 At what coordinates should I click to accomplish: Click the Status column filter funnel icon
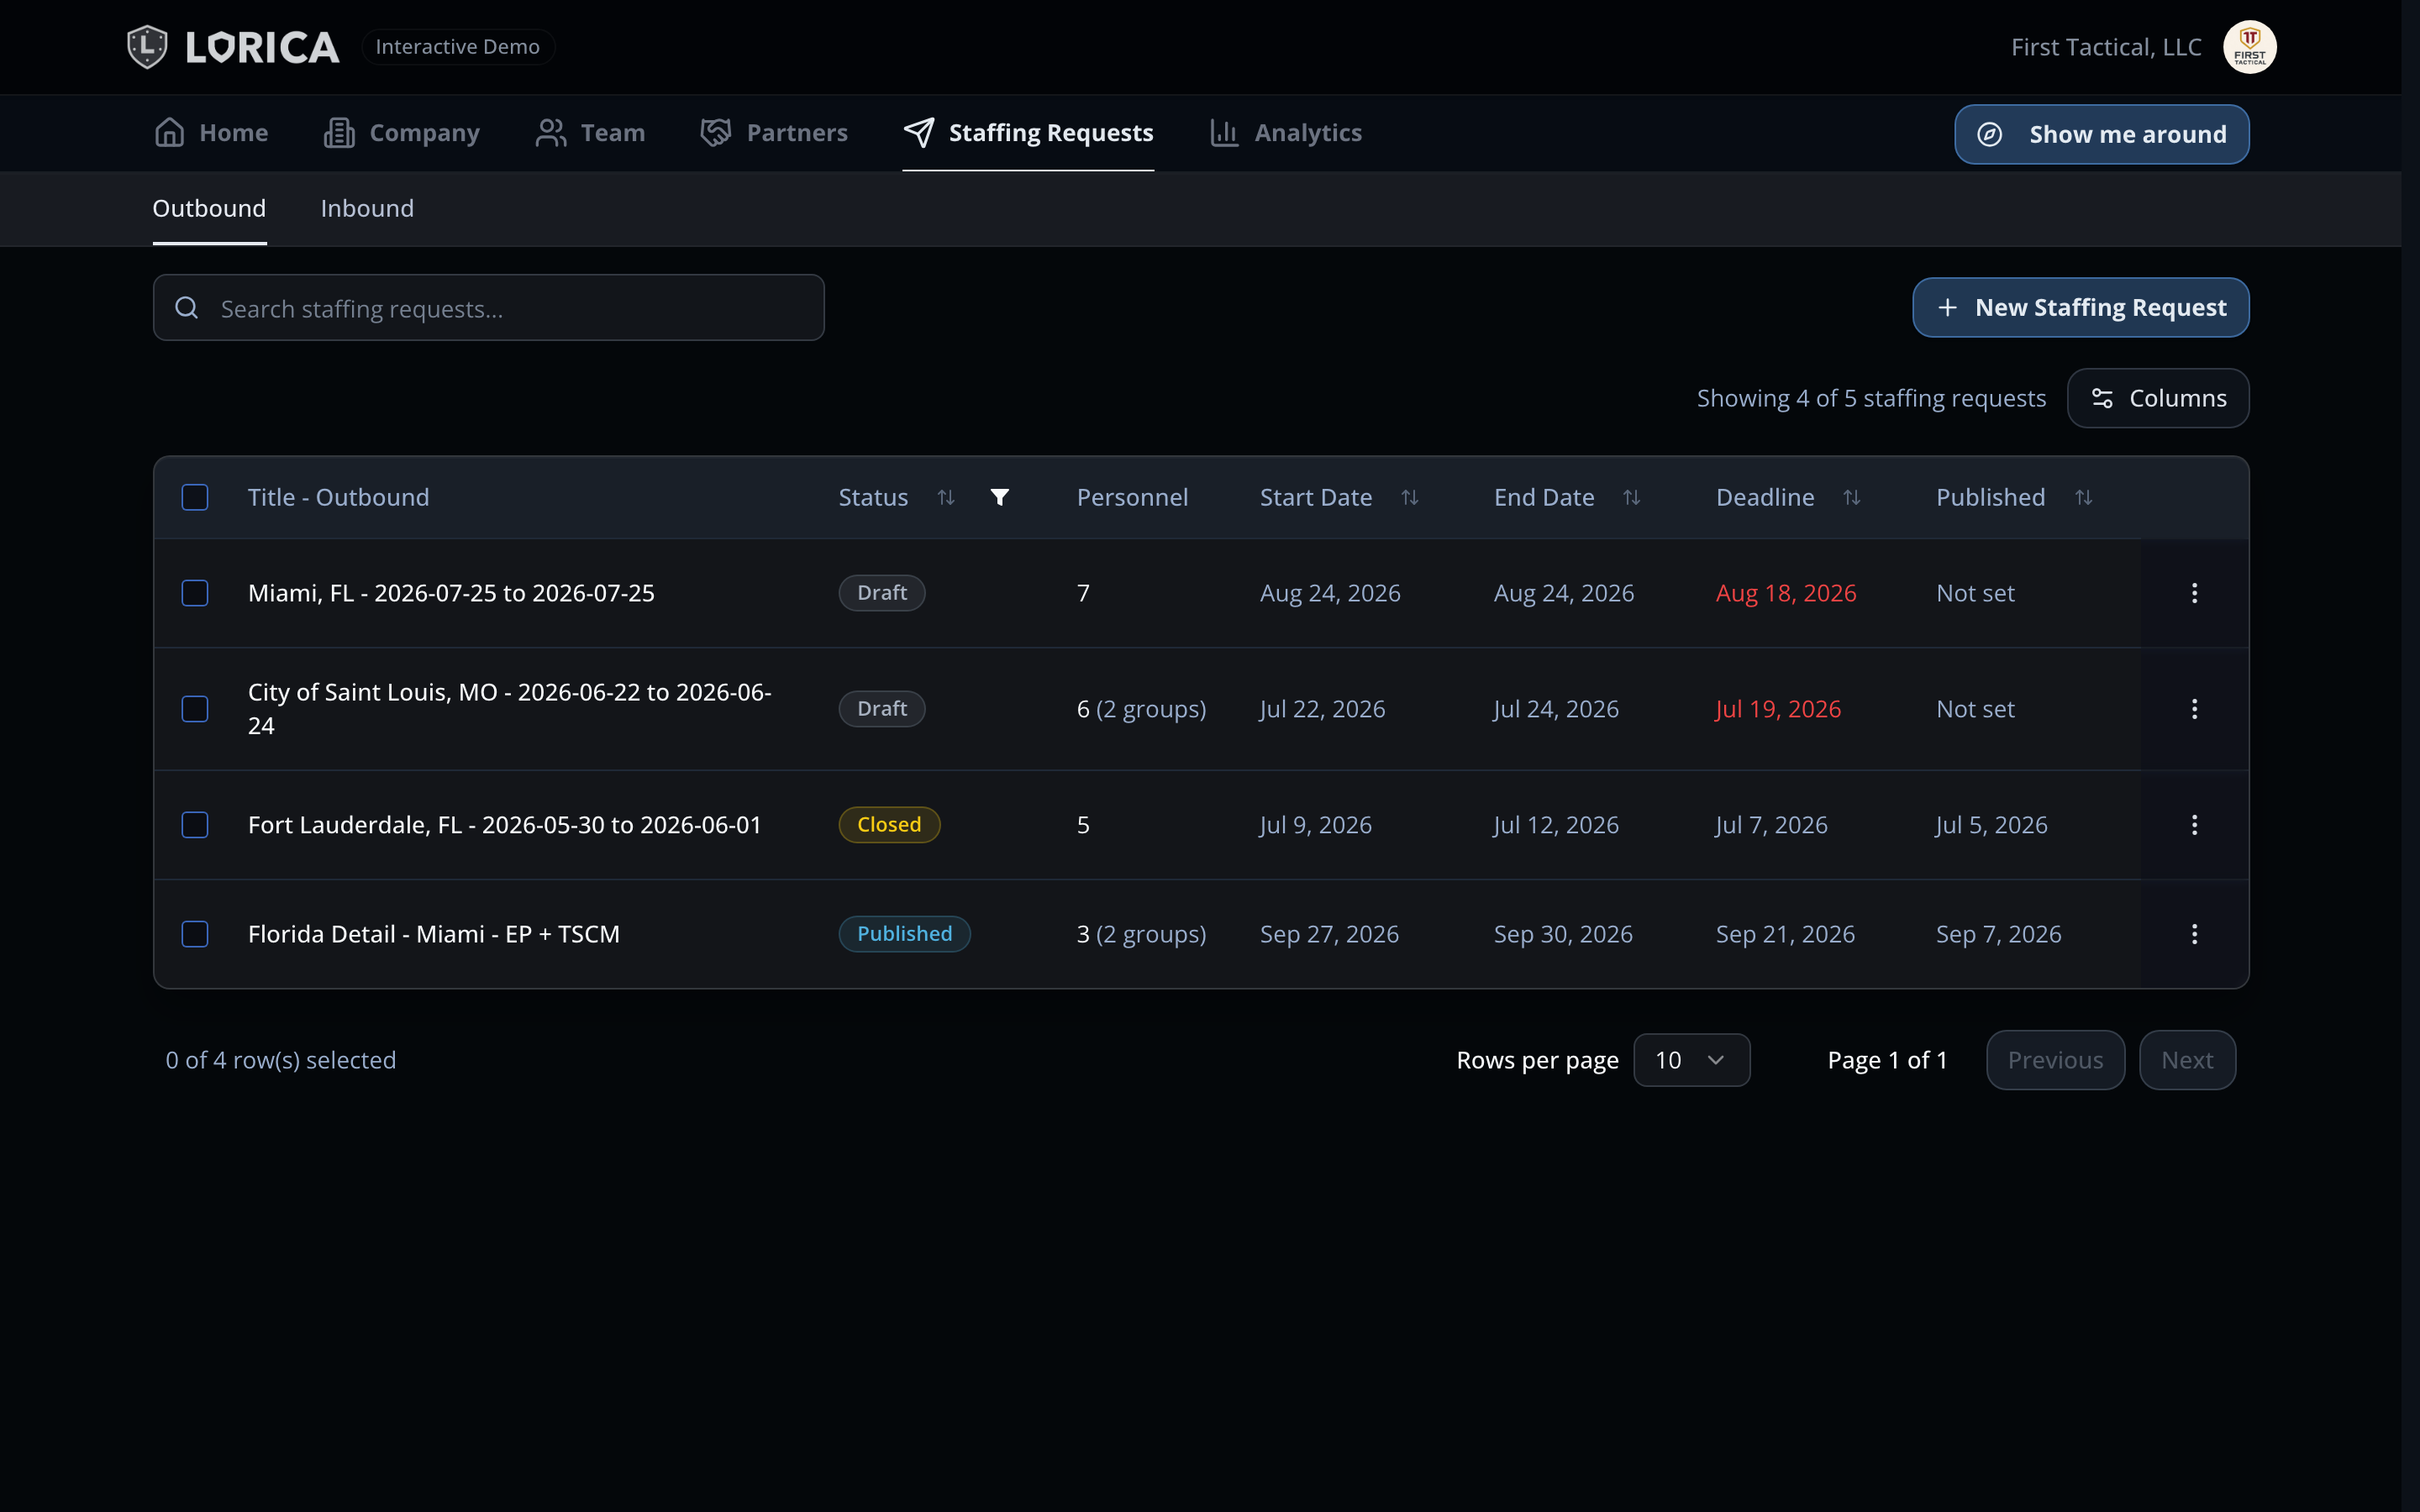coord(999,497)
